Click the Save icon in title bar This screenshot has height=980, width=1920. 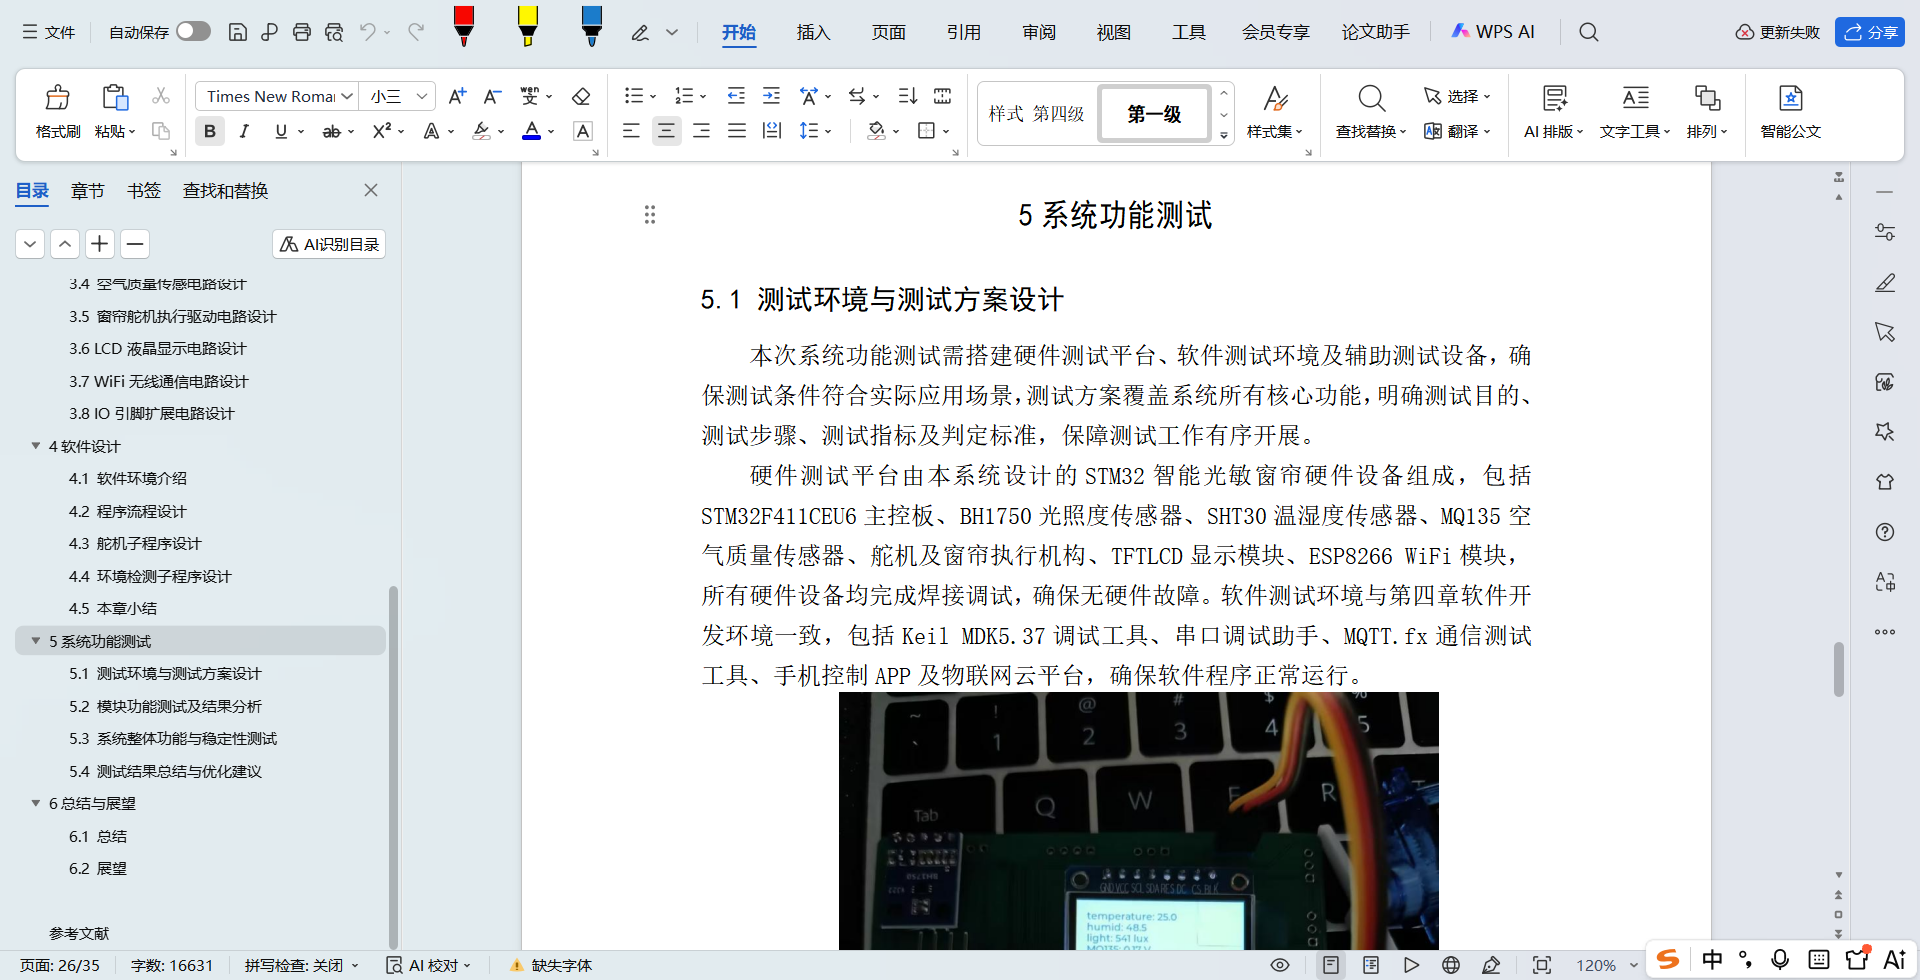(238, 32)
